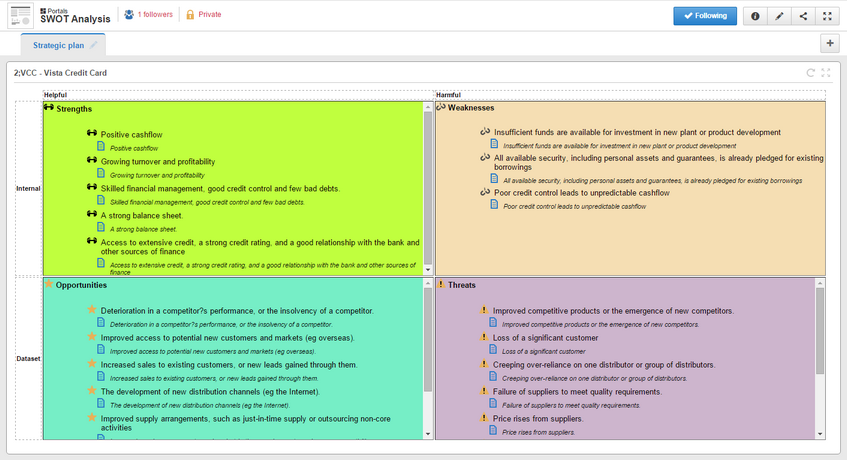Select the Positive cashflow strength item
The height and width of the screenshot is (460, 847).
pos(131,134)
